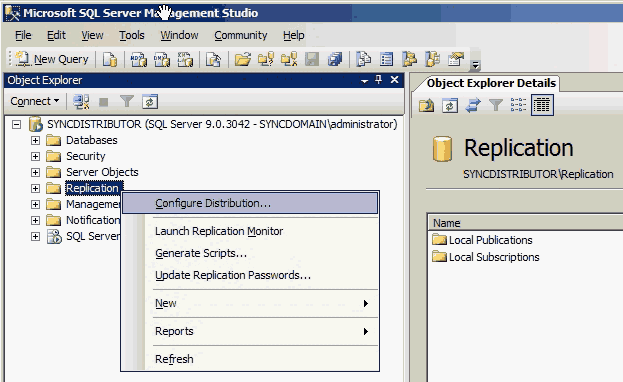
Task: Click the Summary list-page toolbar icon
Action: coord(387,59)
